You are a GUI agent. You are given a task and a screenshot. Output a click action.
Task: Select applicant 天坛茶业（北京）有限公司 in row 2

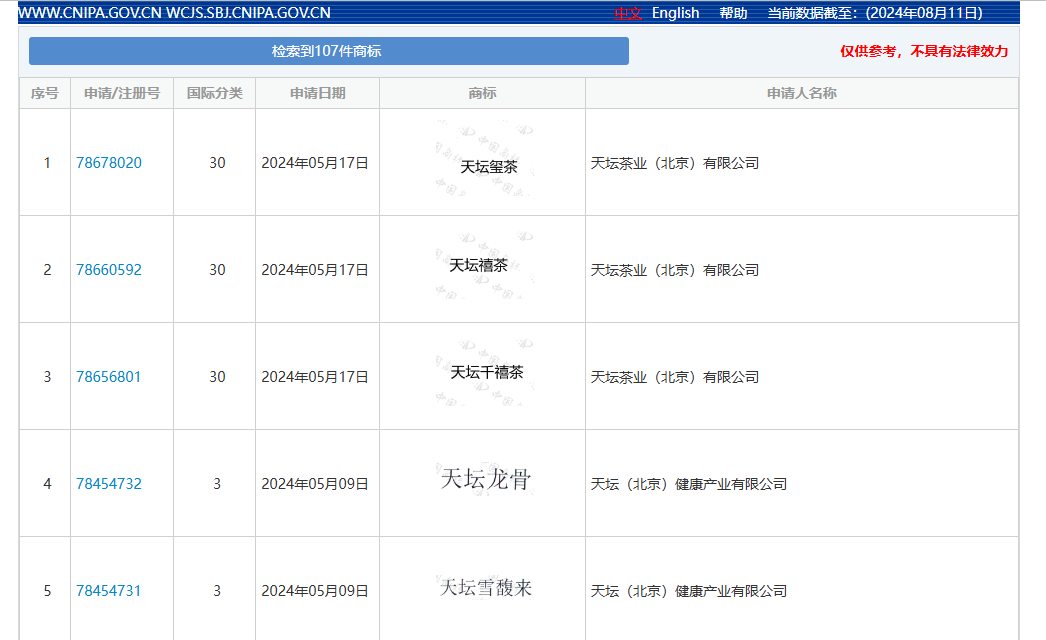675,270
